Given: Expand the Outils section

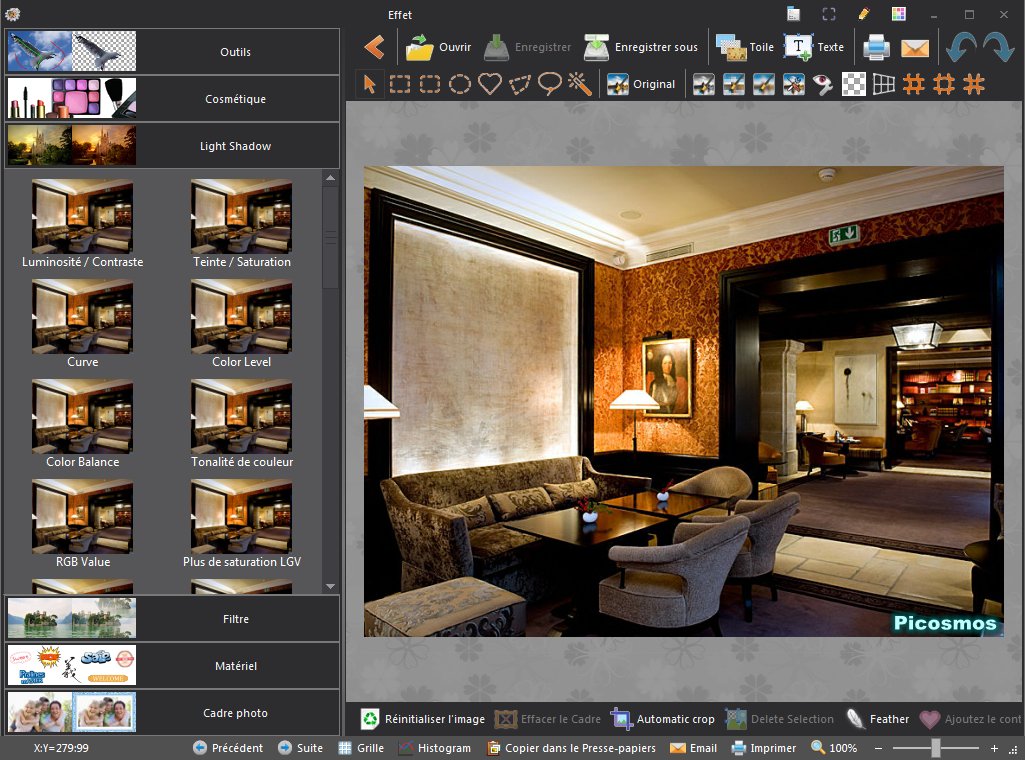Looking at the screenshot, I should coord(173,52).
